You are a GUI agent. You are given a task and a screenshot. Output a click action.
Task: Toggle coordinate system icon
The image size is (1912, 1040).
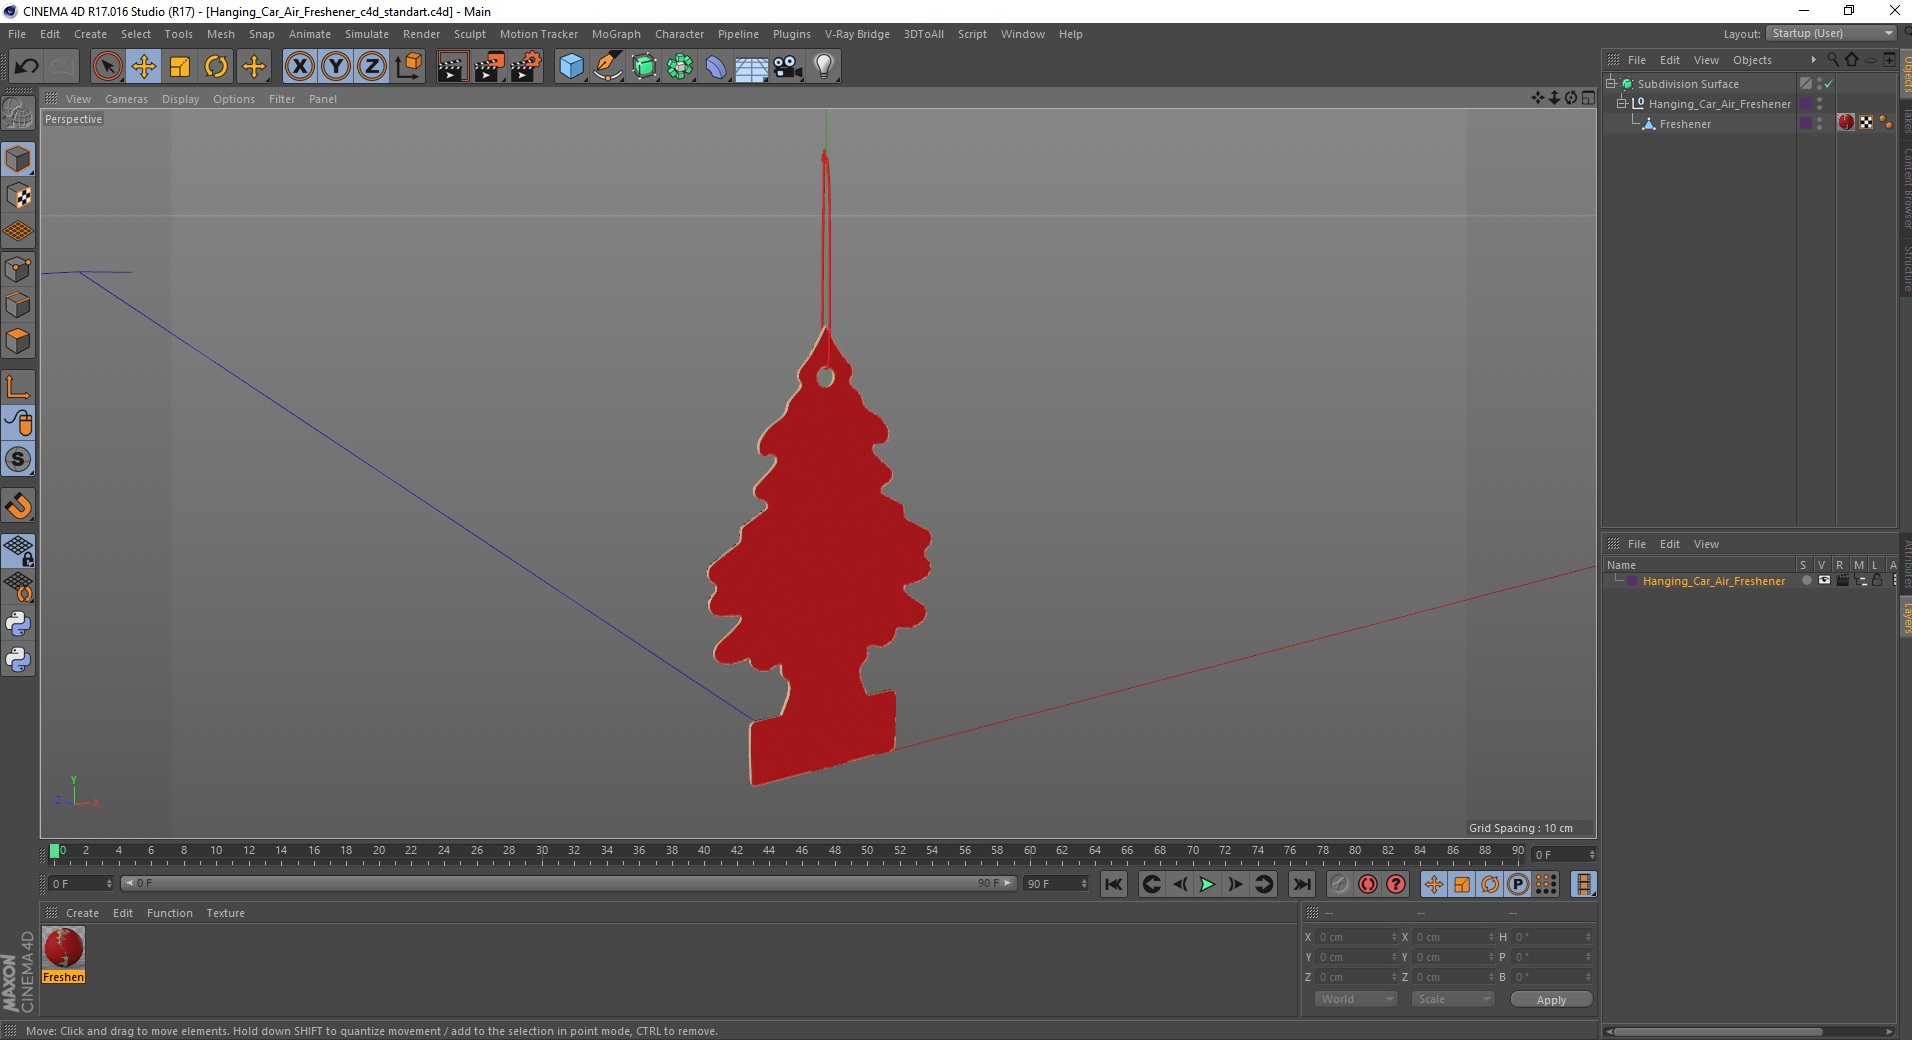409,67
